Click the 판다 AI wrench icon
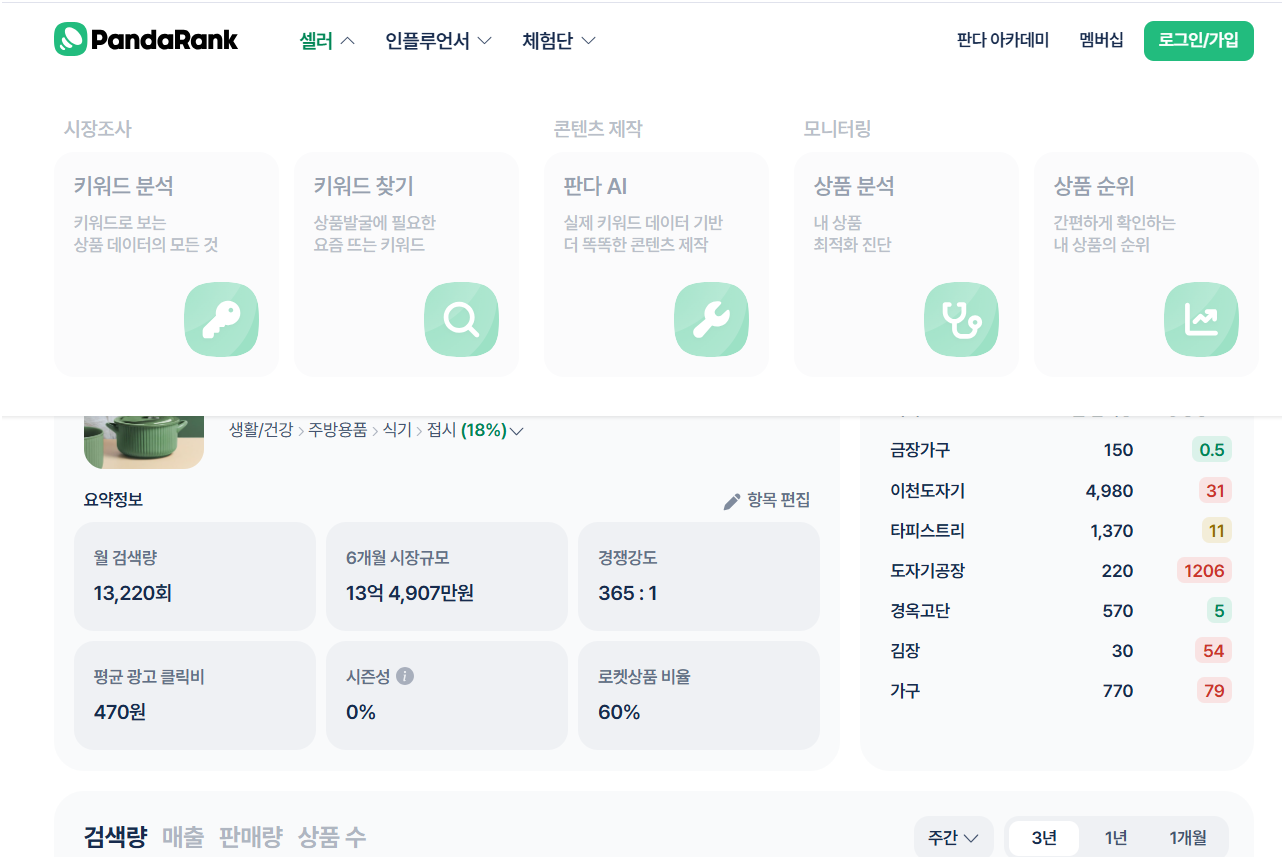 [x=711, y=319]
